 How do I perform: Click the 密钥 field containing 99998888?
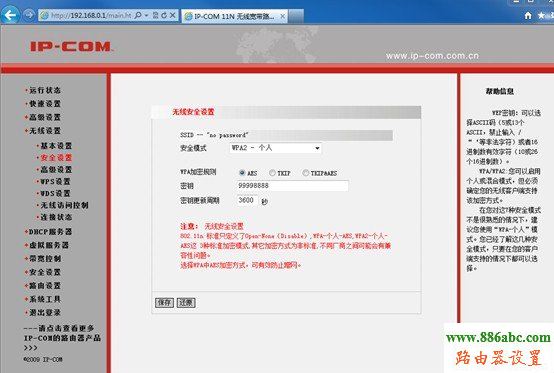pyautogui.click(x=293, y=186)
